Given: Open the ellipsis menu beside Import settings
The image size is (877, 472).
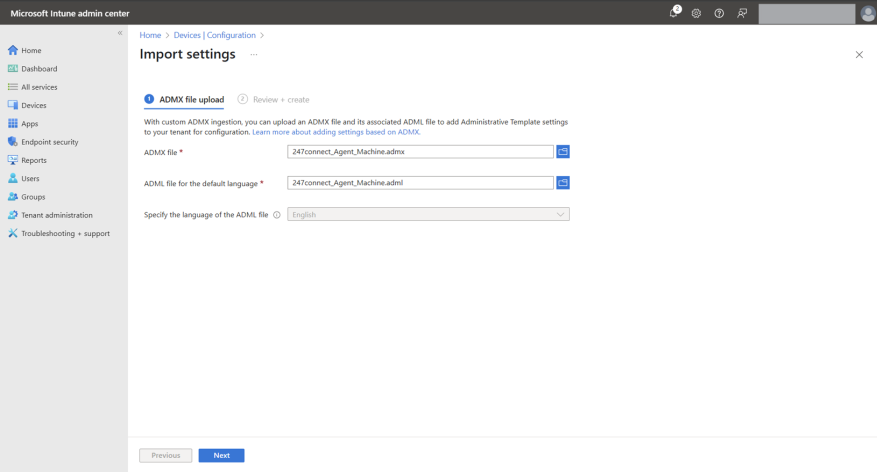Looking at the screenshot, I should coord(254,55).
